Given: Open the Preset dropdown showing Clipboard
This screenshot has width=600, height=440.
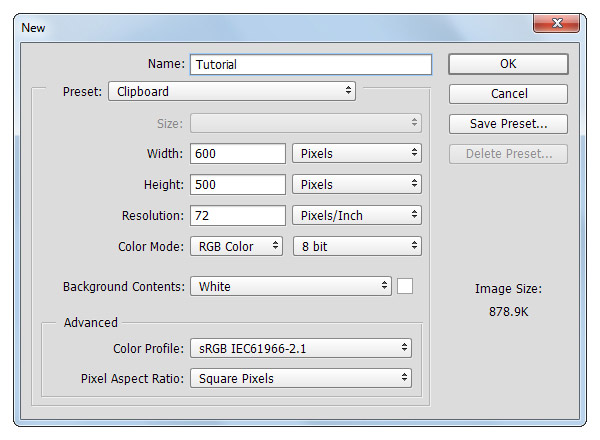Looking at the screenshot, I should 232,91.
